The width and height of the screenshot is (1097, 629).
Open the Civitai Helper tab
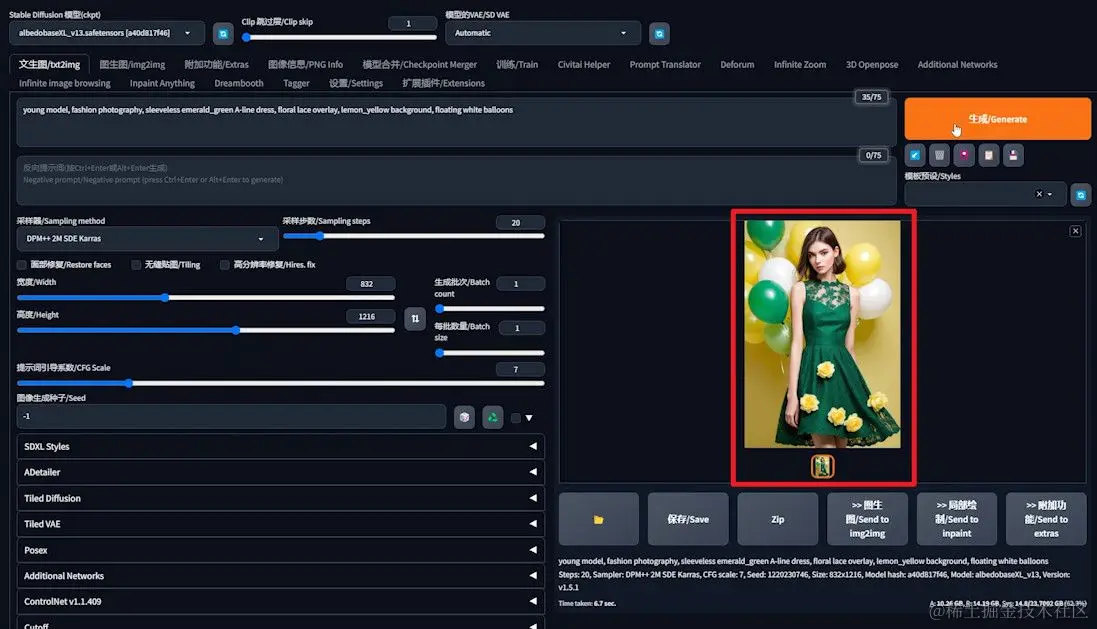pos(583,64)
